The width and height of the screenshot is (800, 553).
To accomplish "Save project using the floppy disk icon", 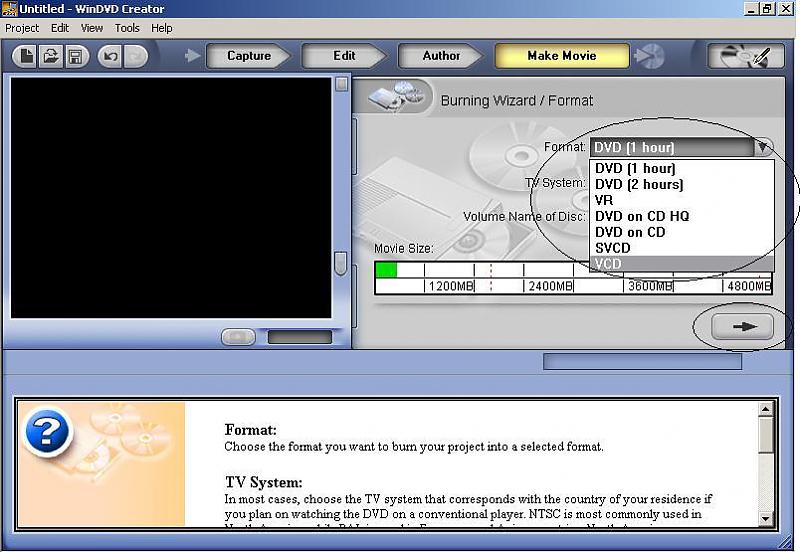I will coord(76,56).
